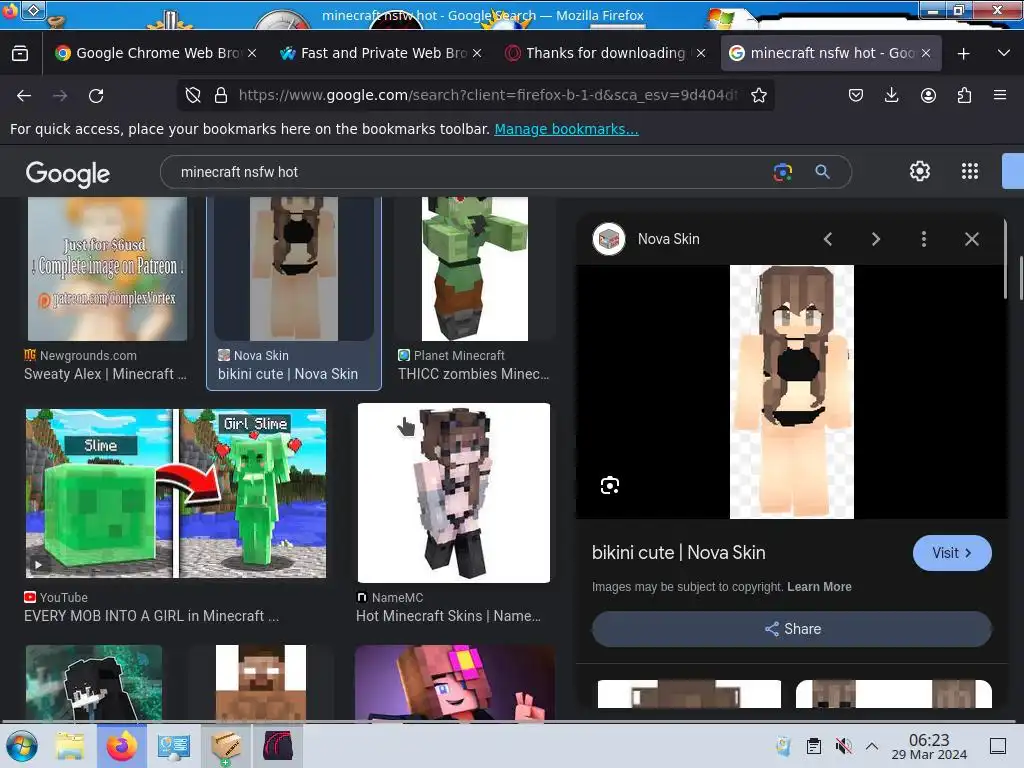
Task: Open EVERY MOB INTO A GIRL YouTube result
Action: pyautogui.click(x=152, y=616)
